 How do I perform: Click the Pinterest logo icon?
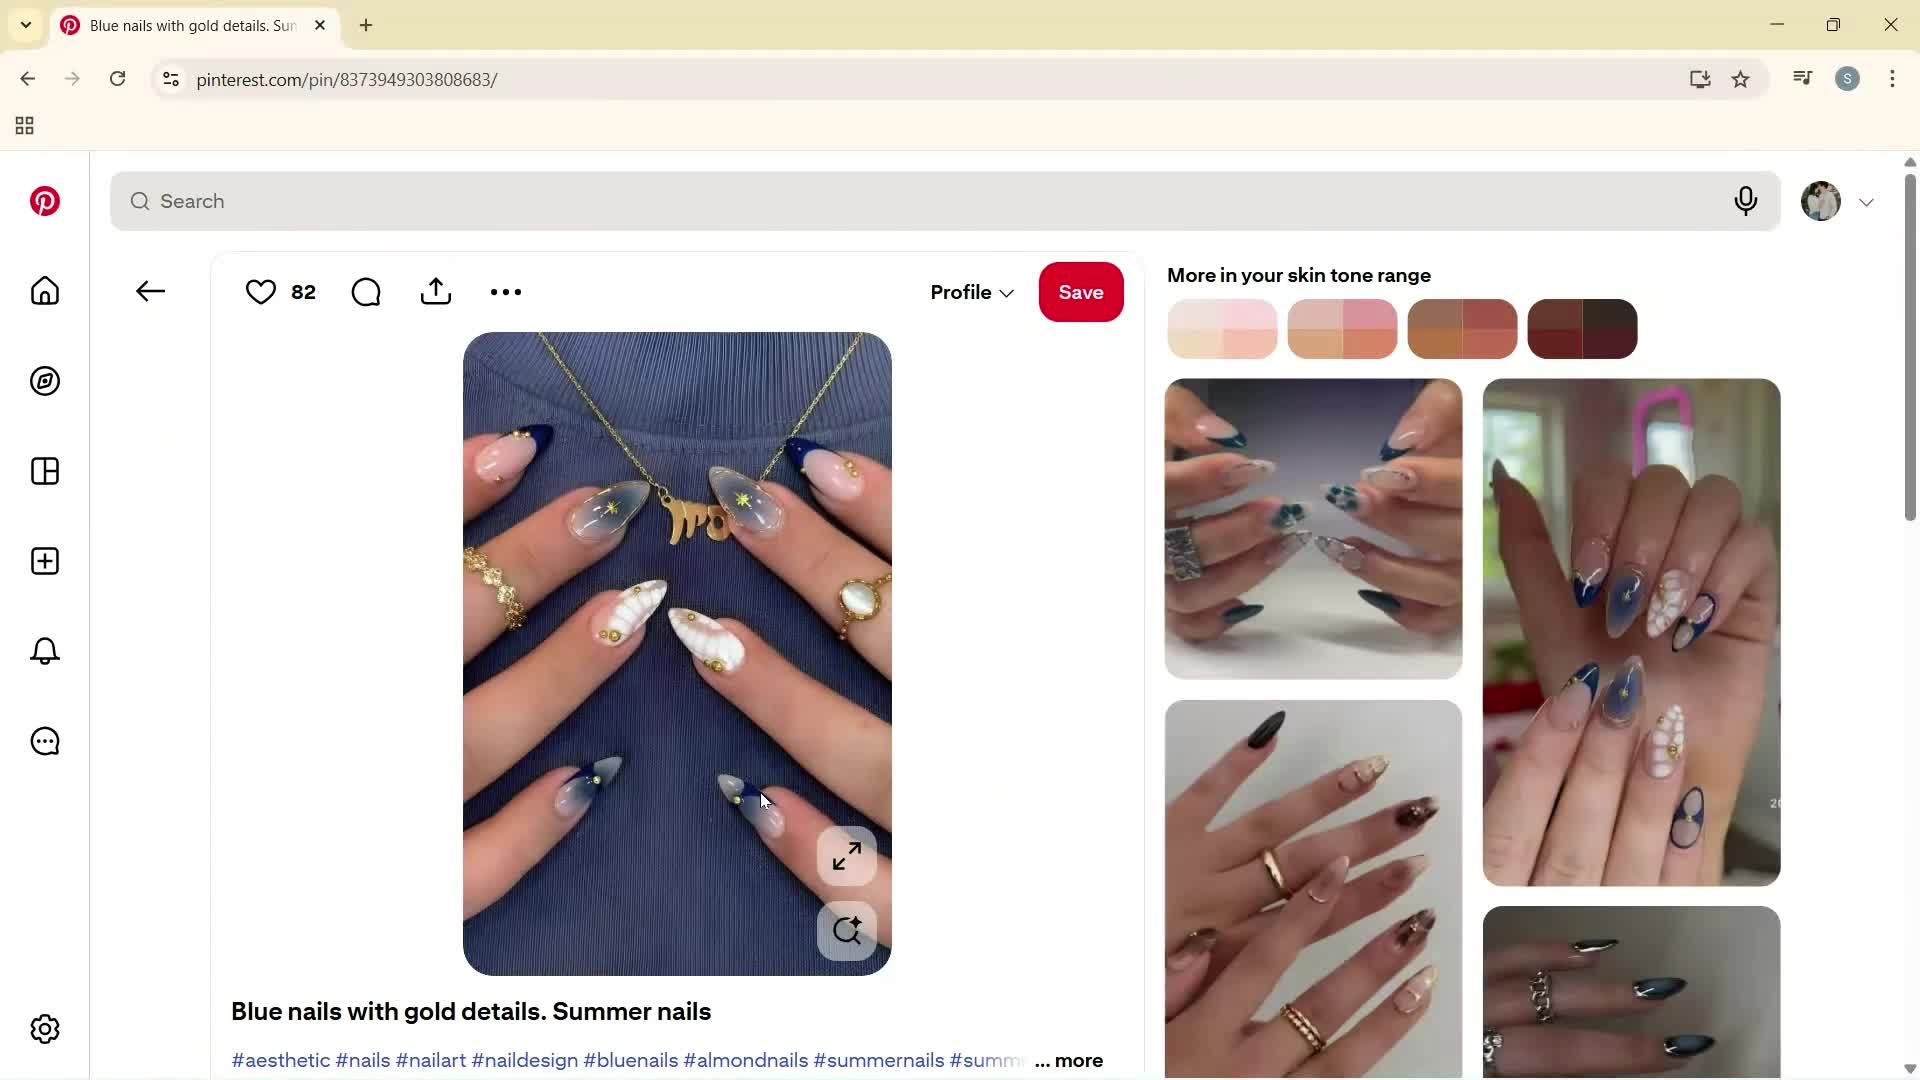click(x=44, y=201)
